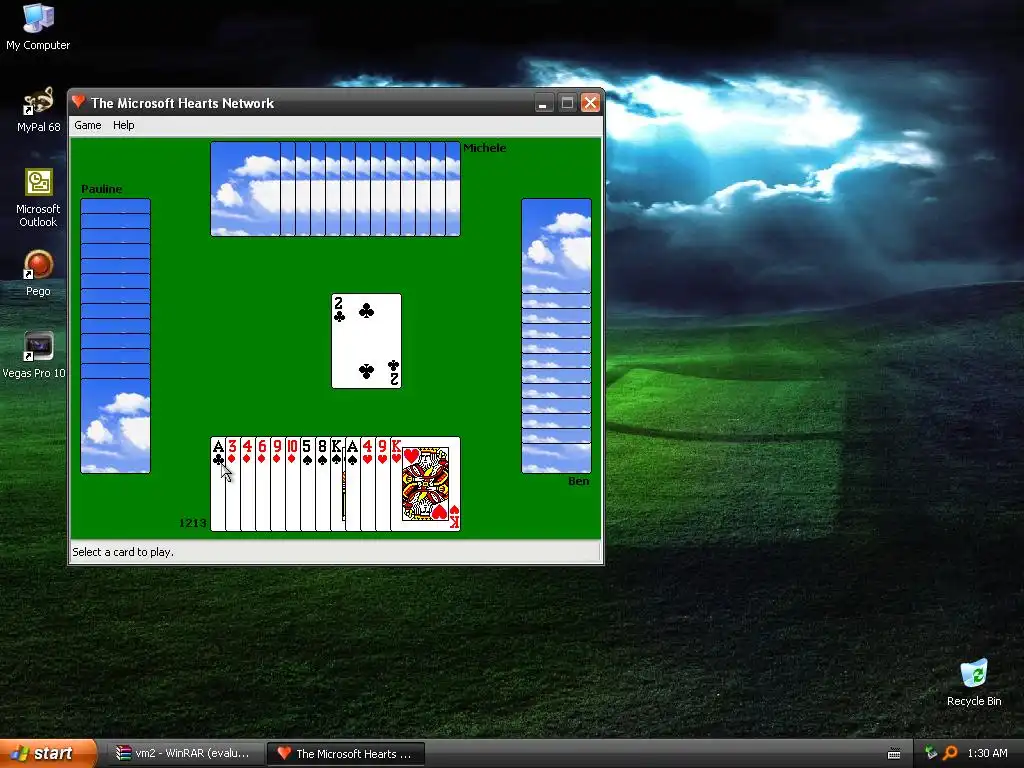Open the Game menu
This screenshot has height=768, width=1024.
(88, 125)
